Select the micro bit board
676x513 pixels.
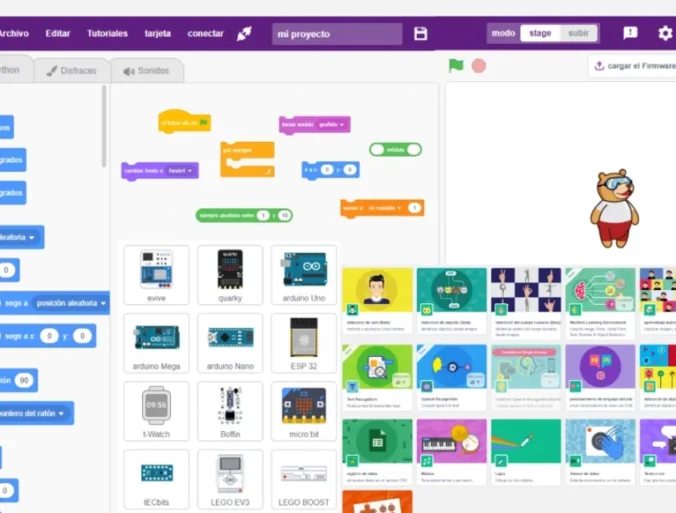coord(304,411)
